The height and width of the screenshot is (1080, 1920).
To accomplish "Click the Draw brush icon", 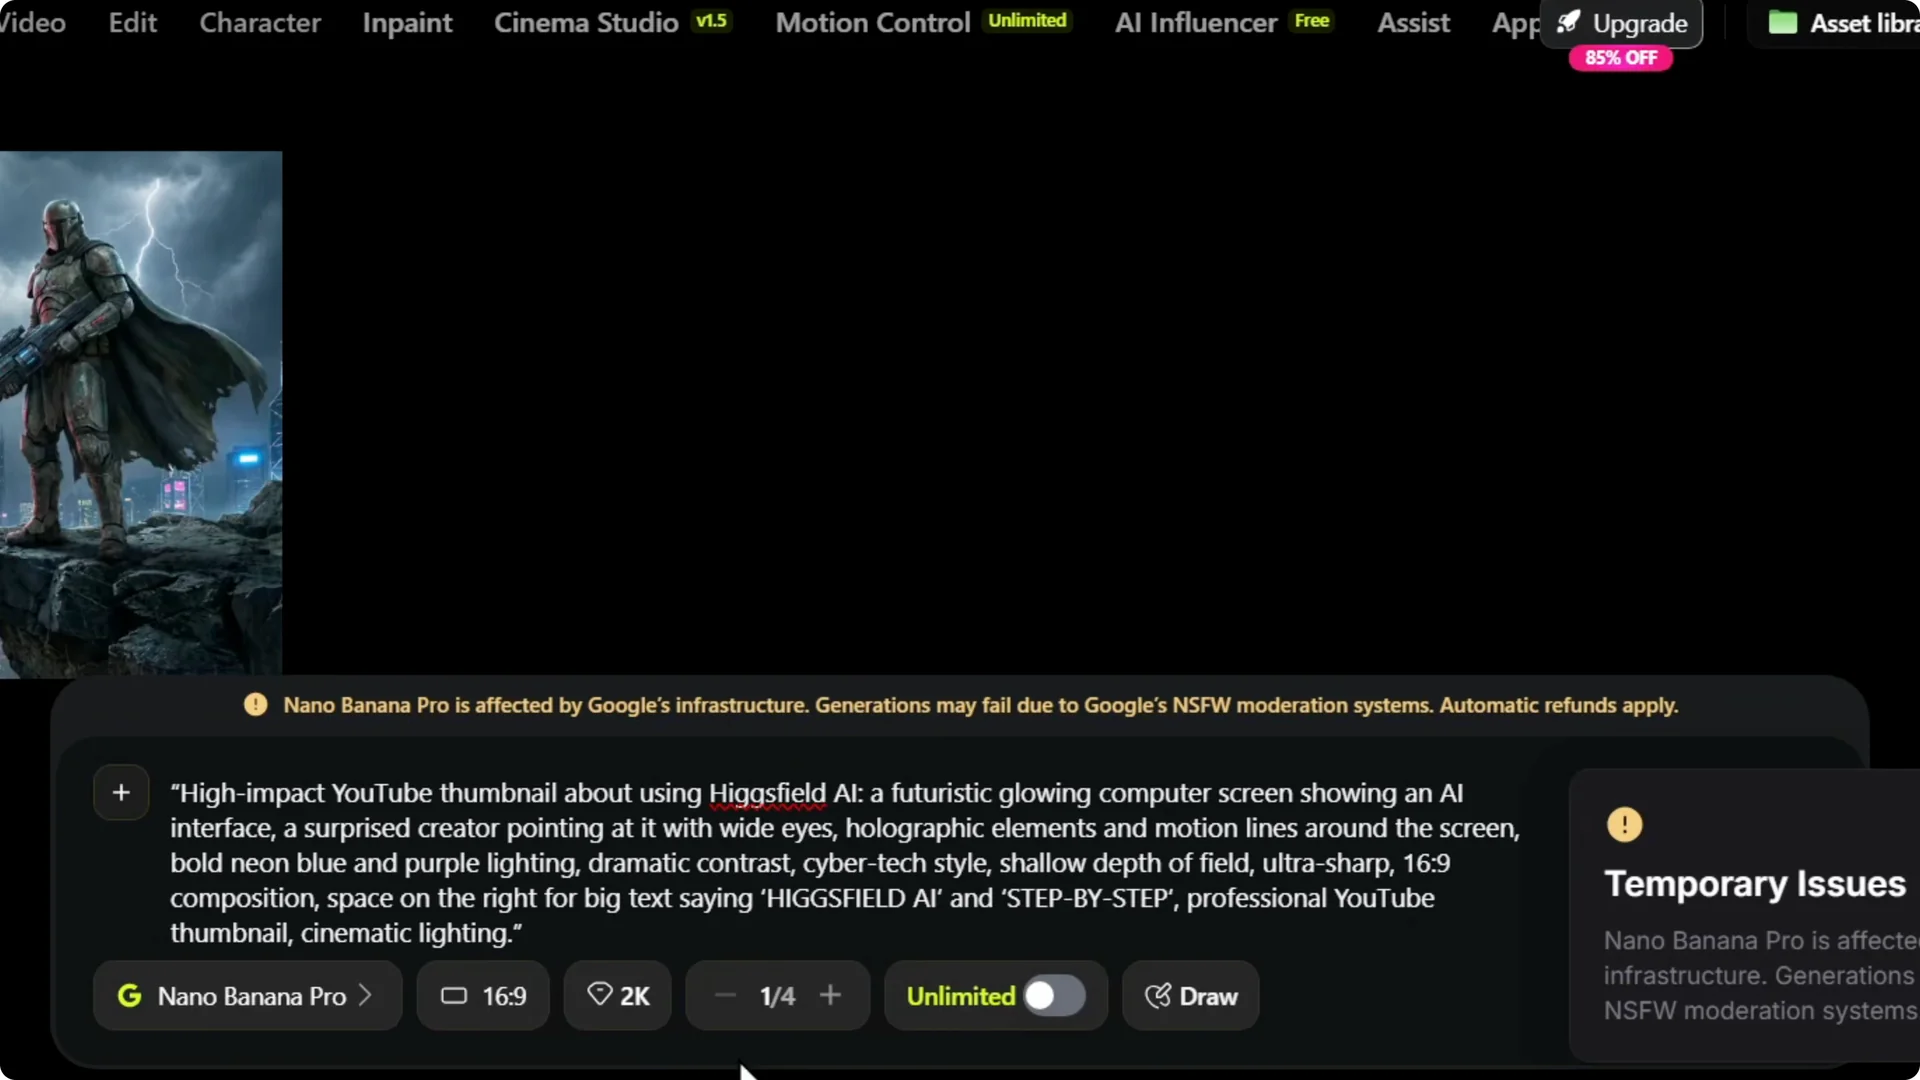I will (1157, 995).
